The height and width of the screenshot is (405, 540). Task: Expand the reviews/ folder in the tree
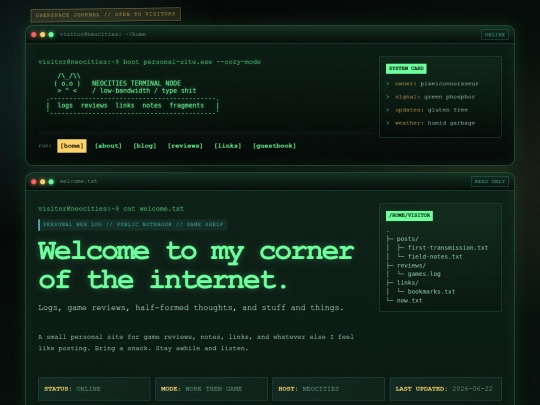(x=411, y=266)
